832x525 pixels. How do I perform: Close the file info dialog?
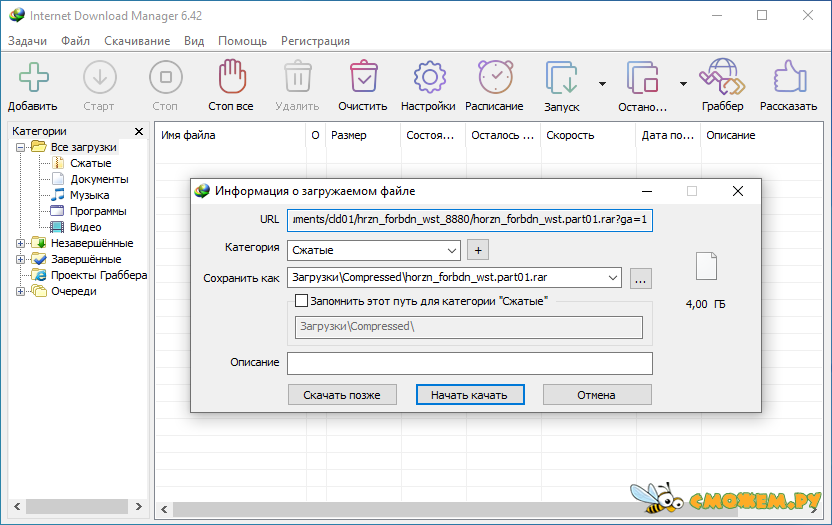coord(738,191)
